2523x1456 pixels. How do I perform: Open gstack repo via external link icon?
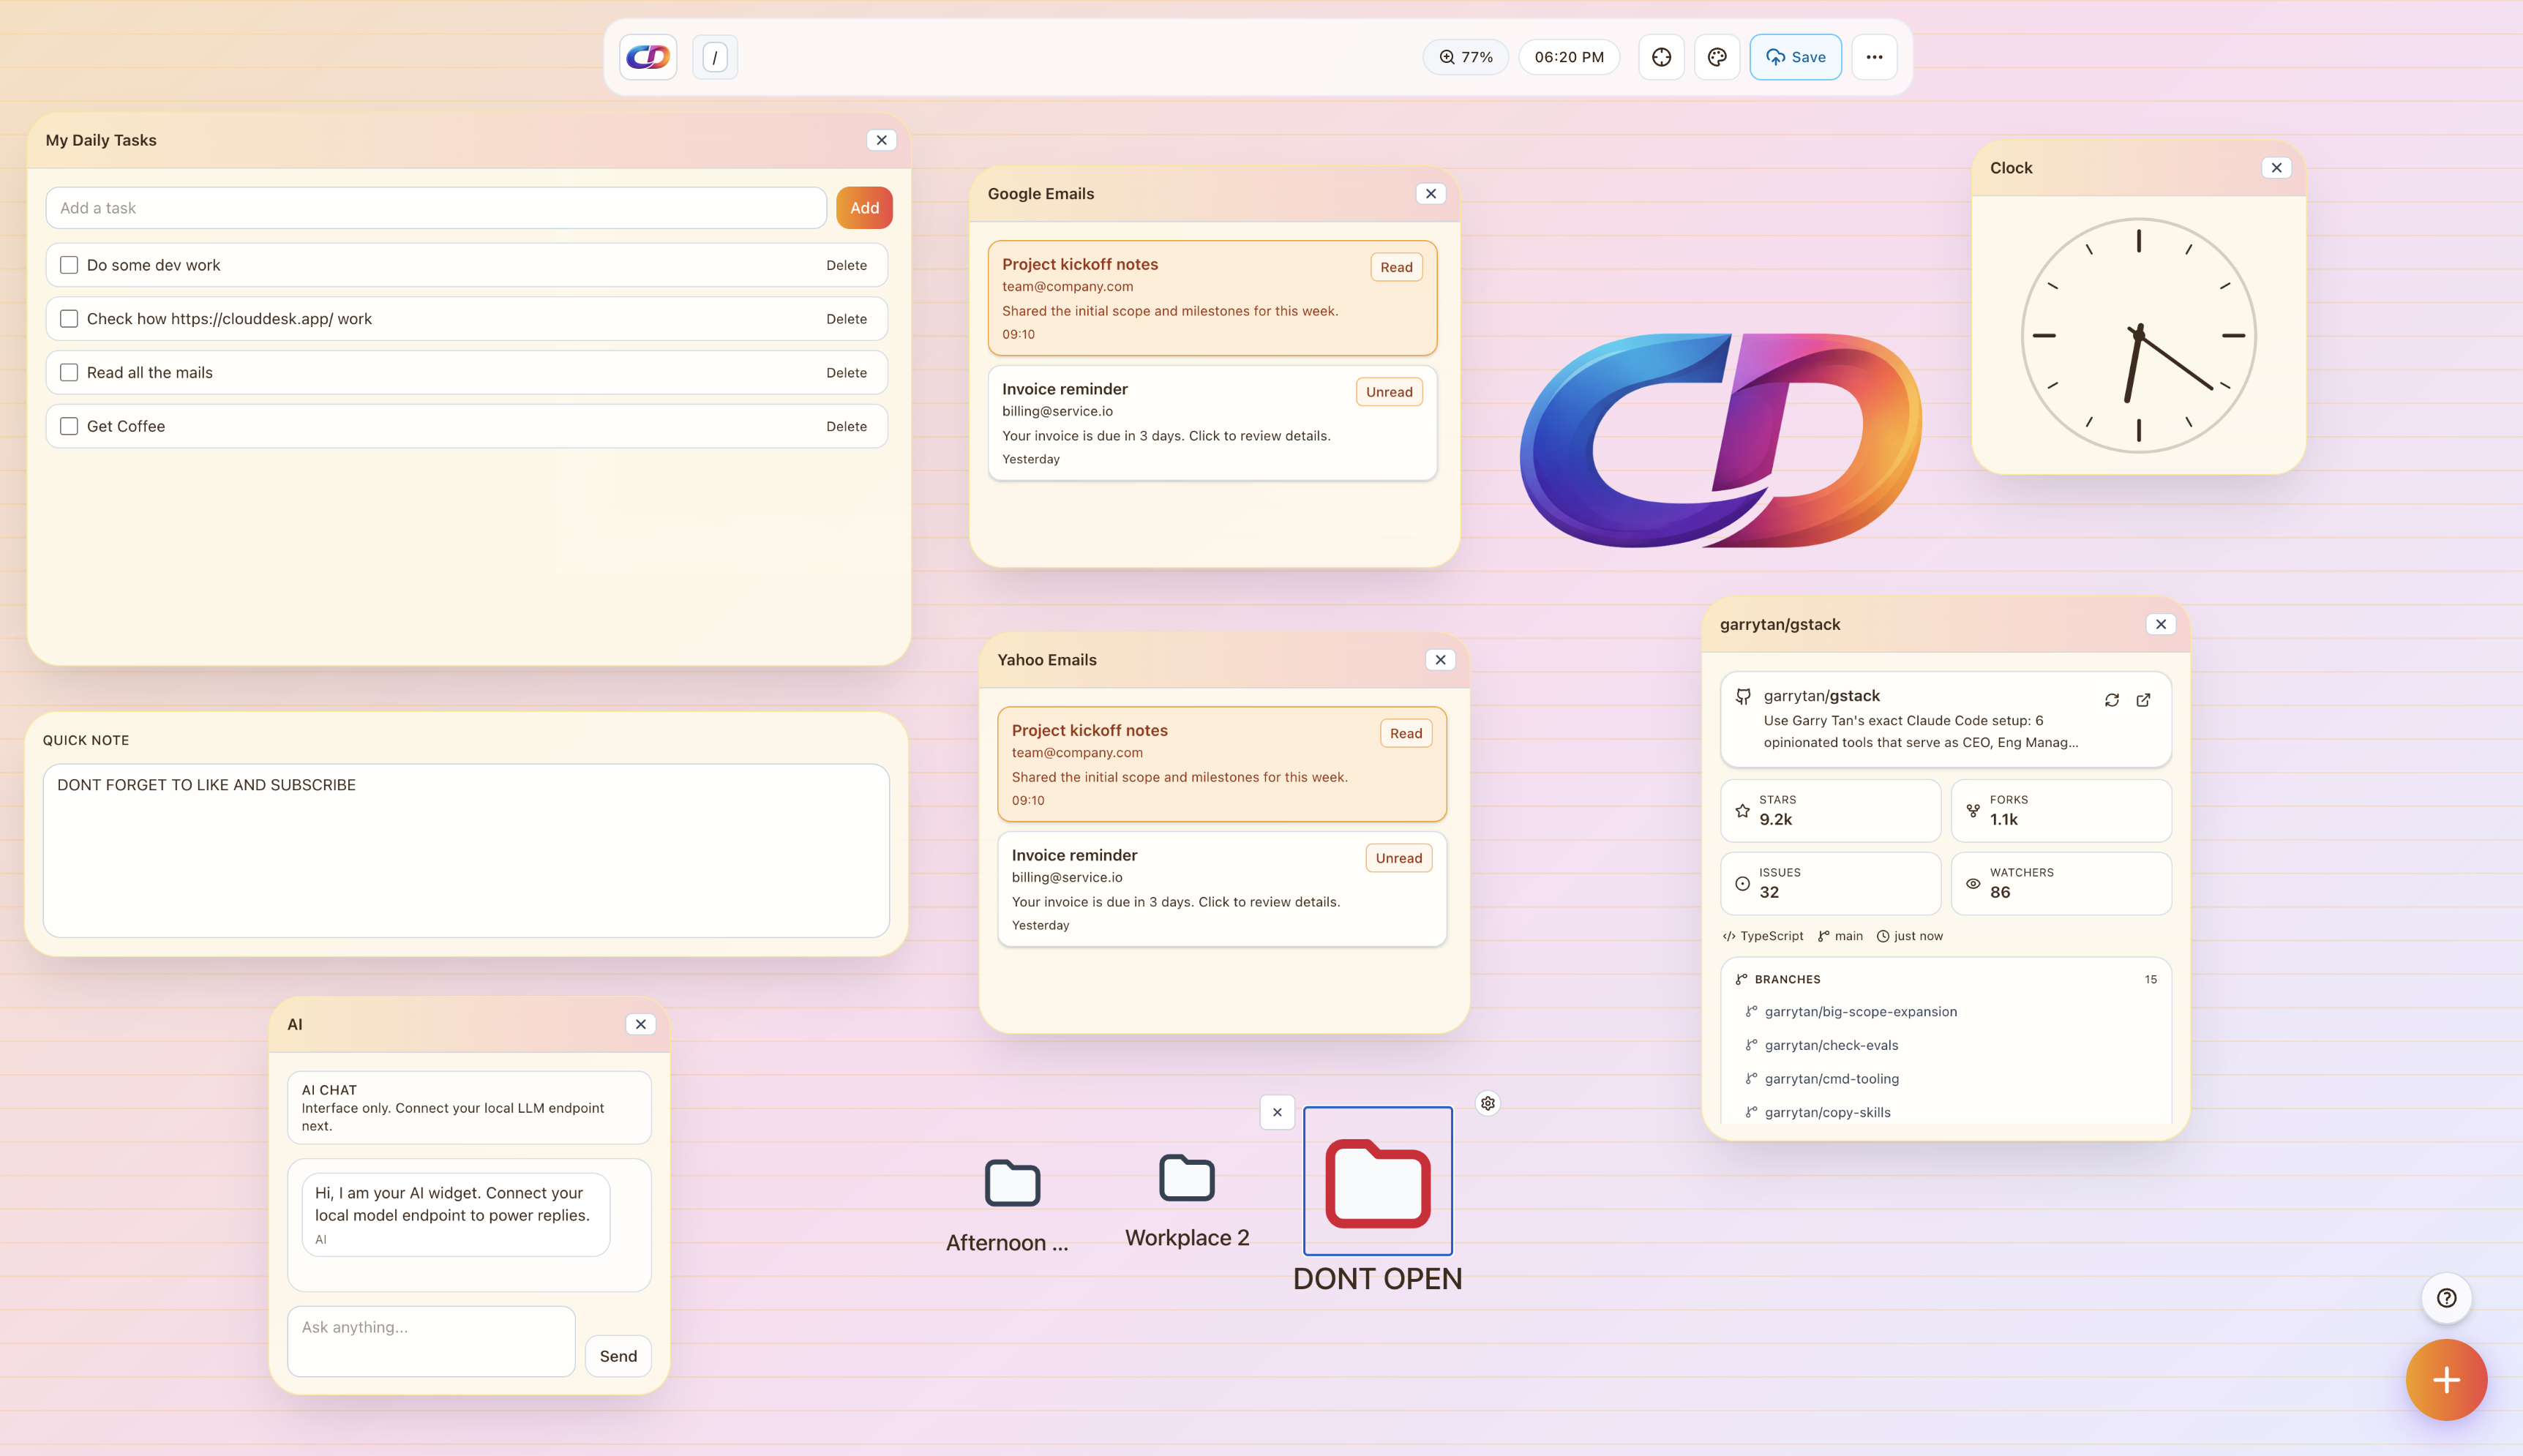pyautogui.click(x=2143, y=700)
